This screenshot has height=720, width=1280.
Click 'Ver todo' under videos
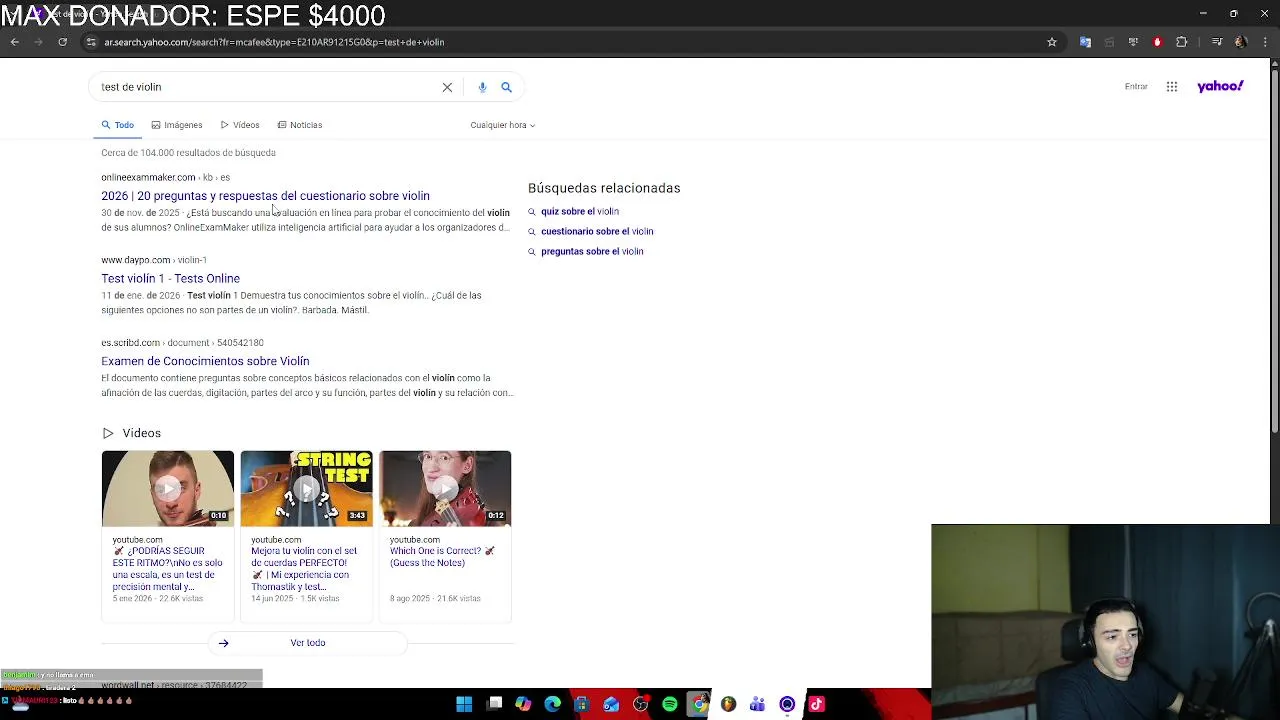pyautogui.click(x=308, y=643)
